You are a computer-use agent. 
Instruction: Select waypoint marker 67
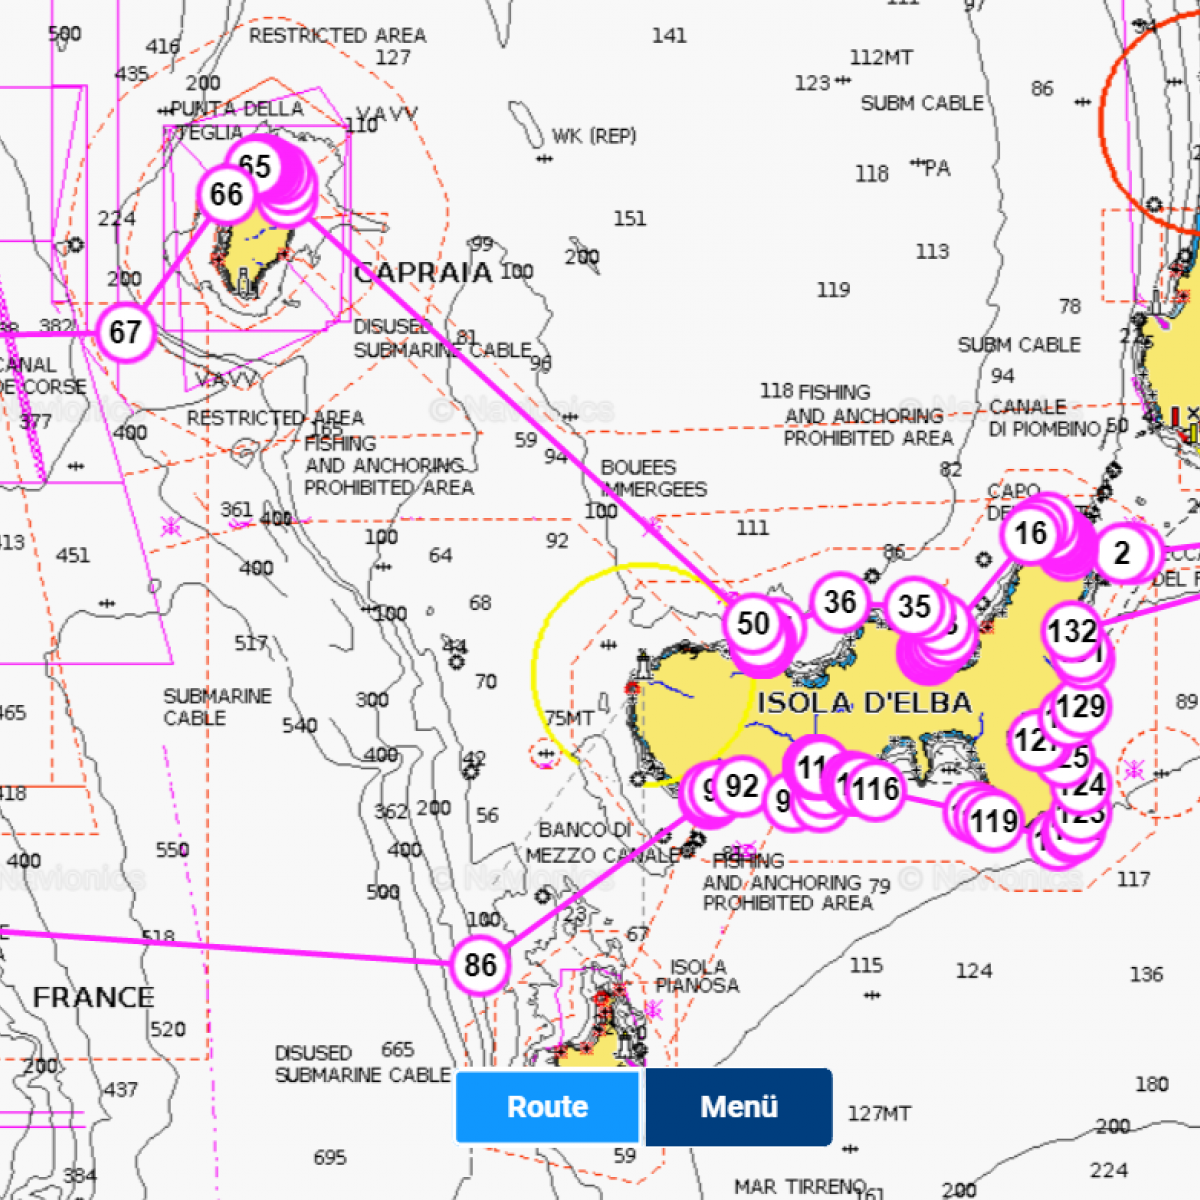click(125, 332)
